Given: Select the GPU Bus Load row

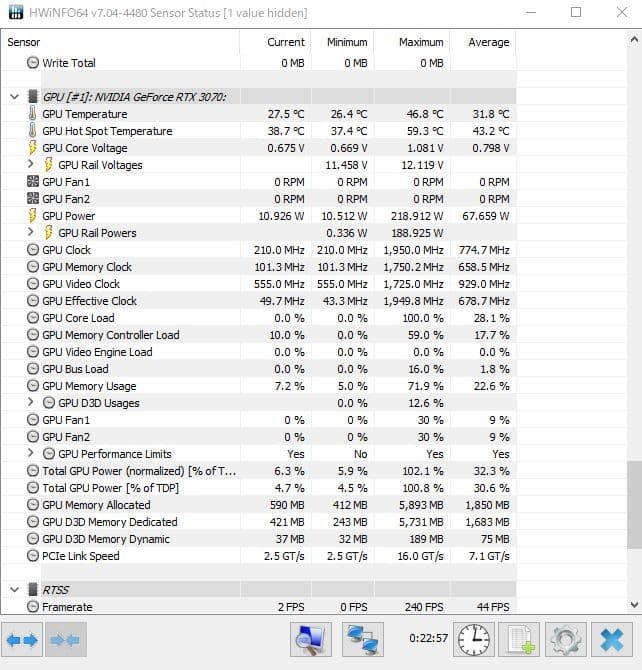Looking at the screenshot, I should click(x=259, y=369).
